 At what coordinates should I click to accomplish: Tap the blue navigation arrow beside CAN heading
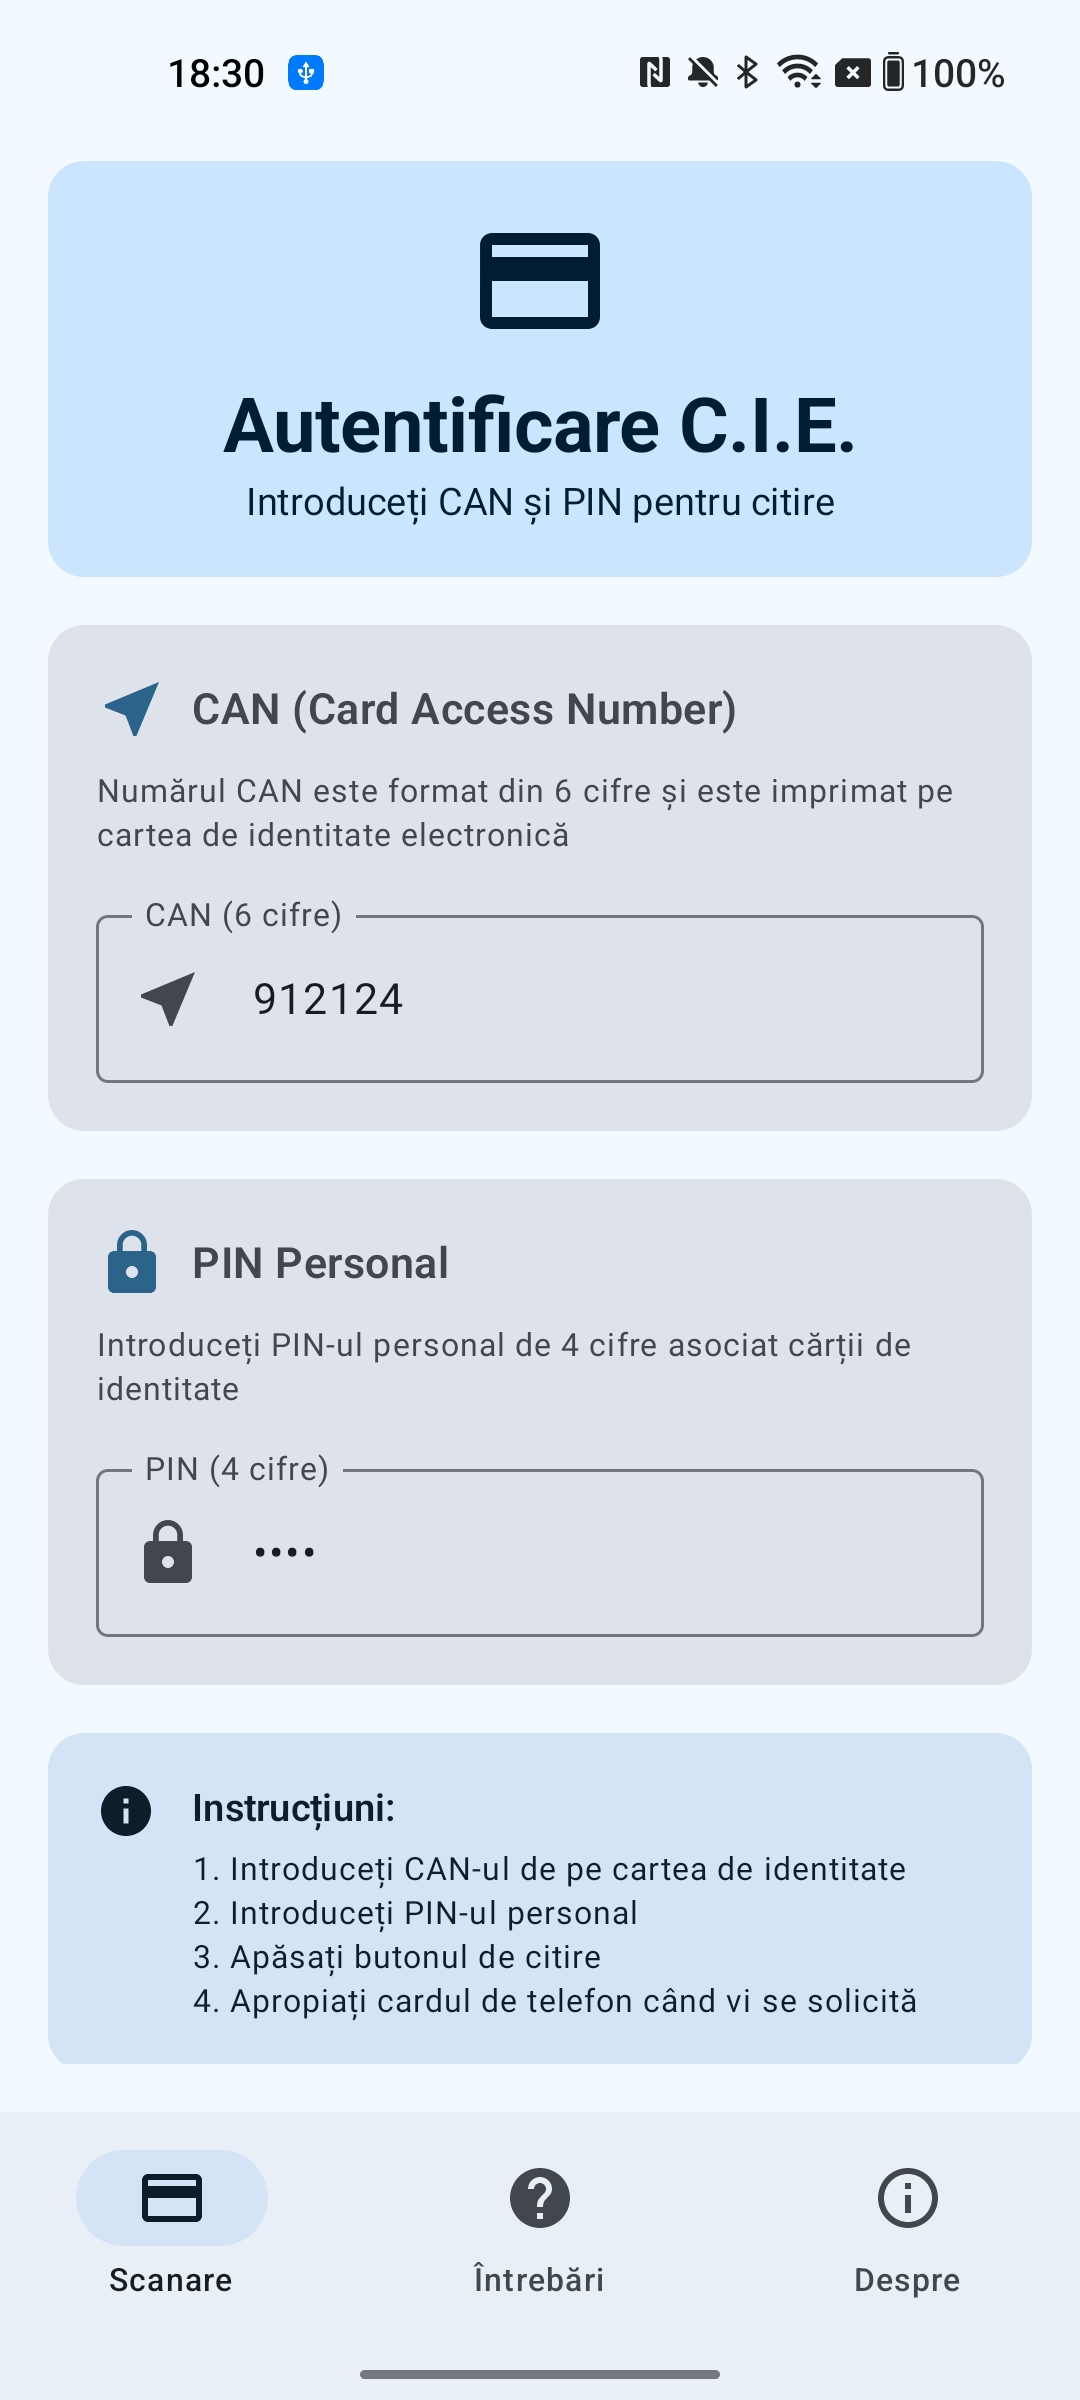(132, 709)
